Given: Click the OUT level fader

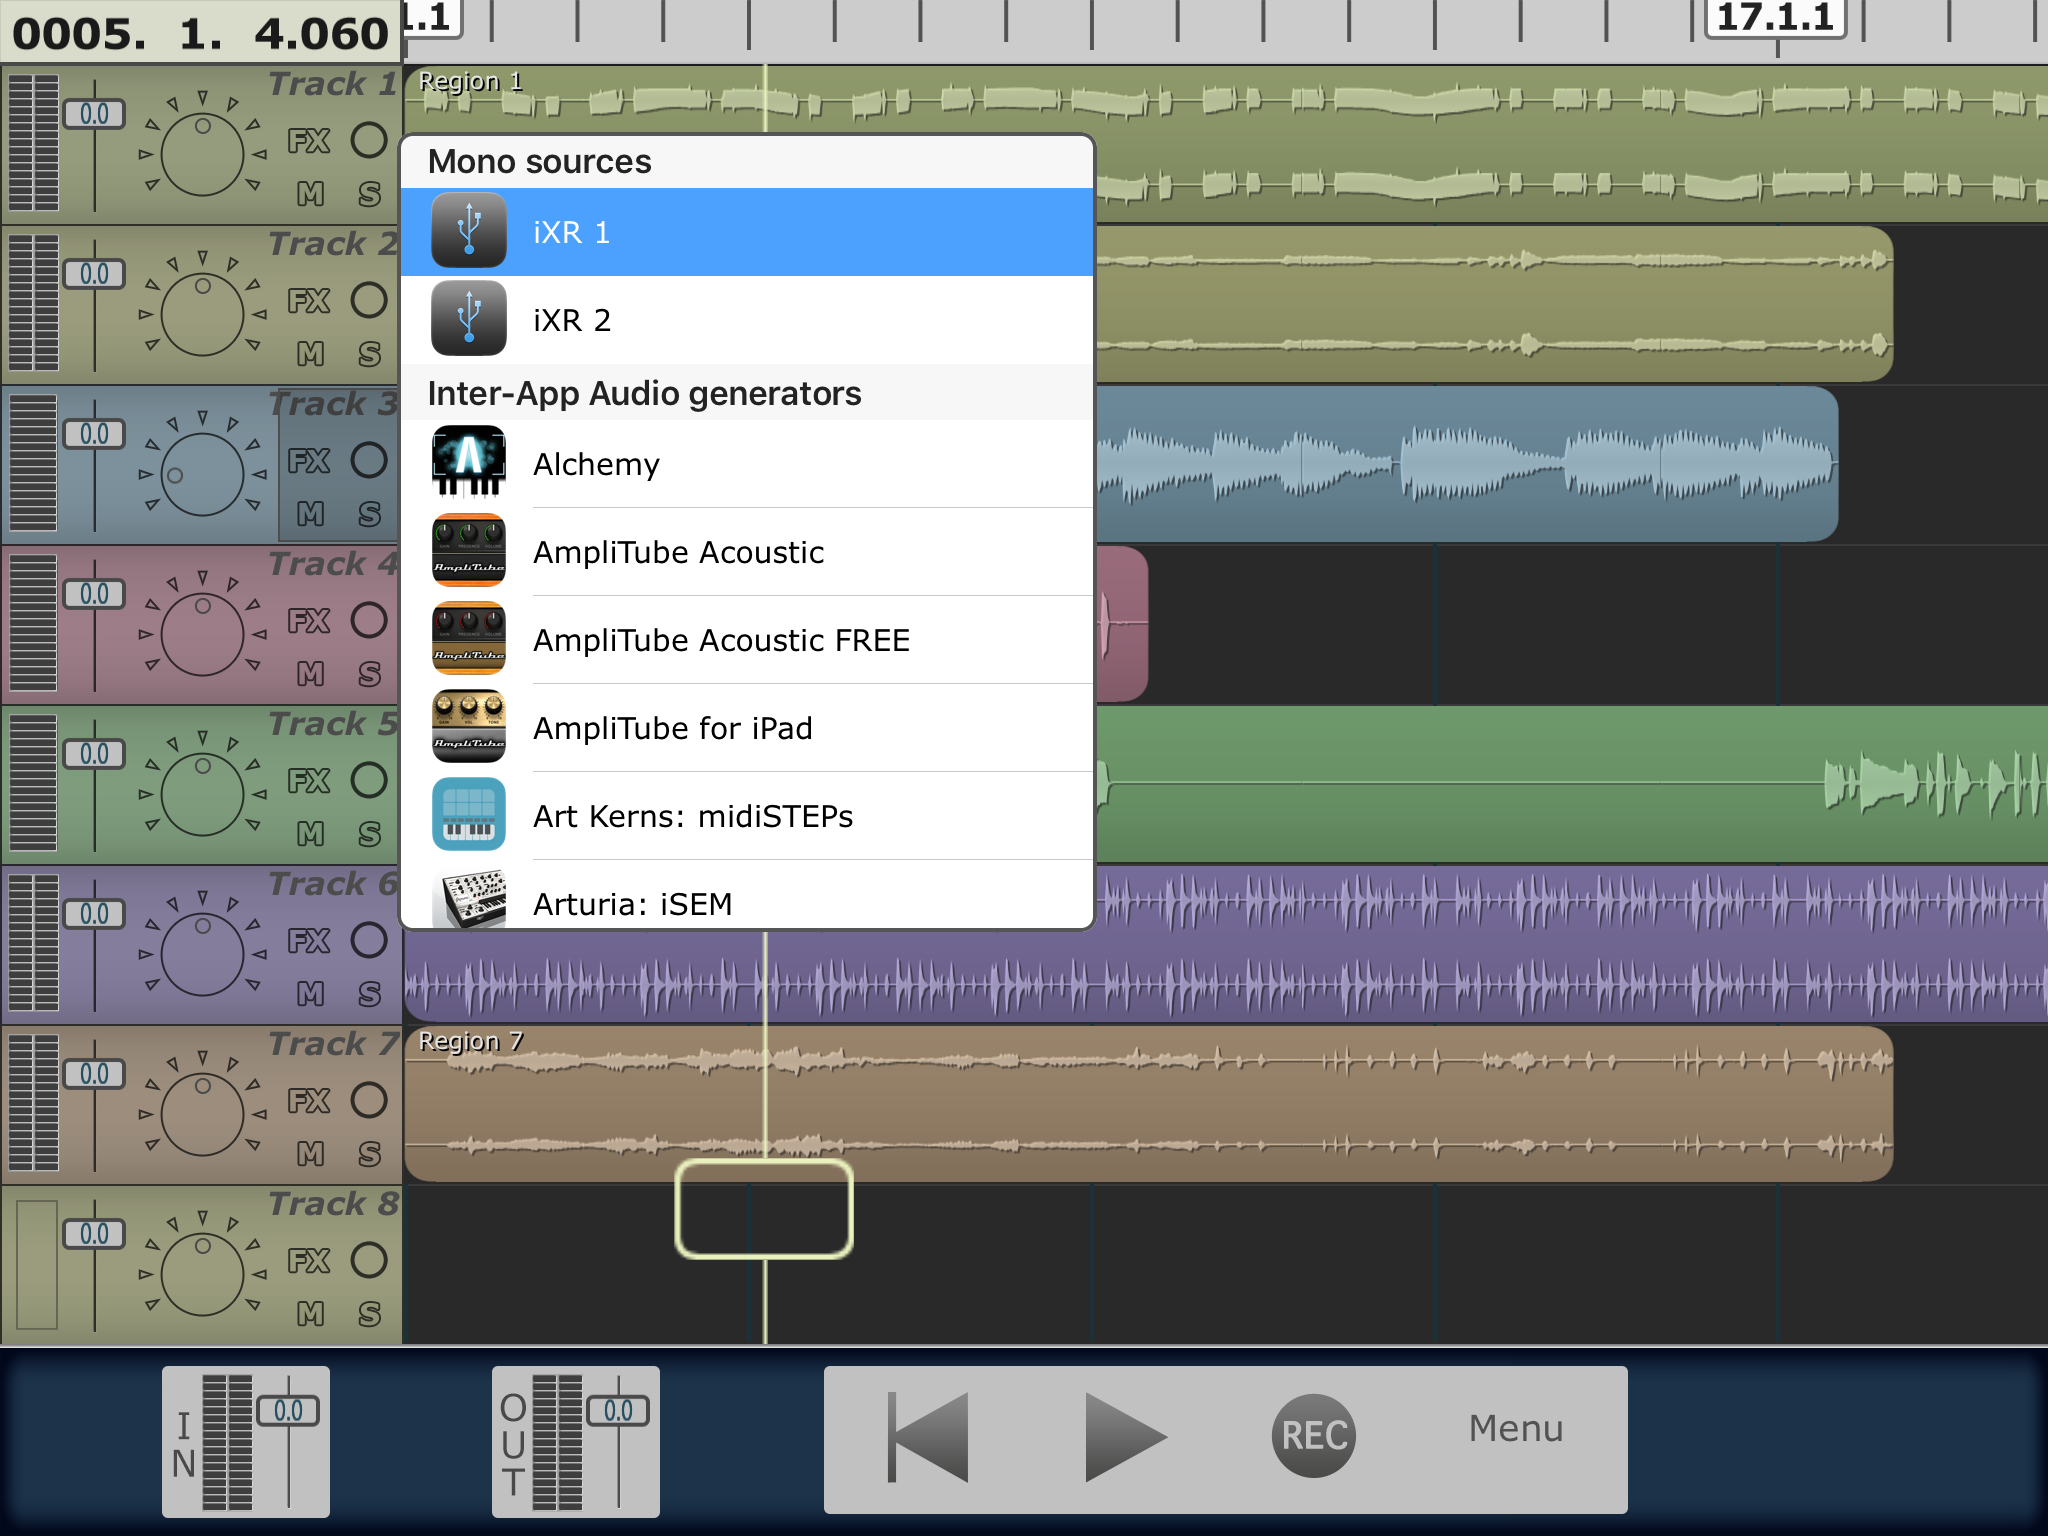Looking at the screenshot, I should pyautogui.click(x=618, y=1411).
